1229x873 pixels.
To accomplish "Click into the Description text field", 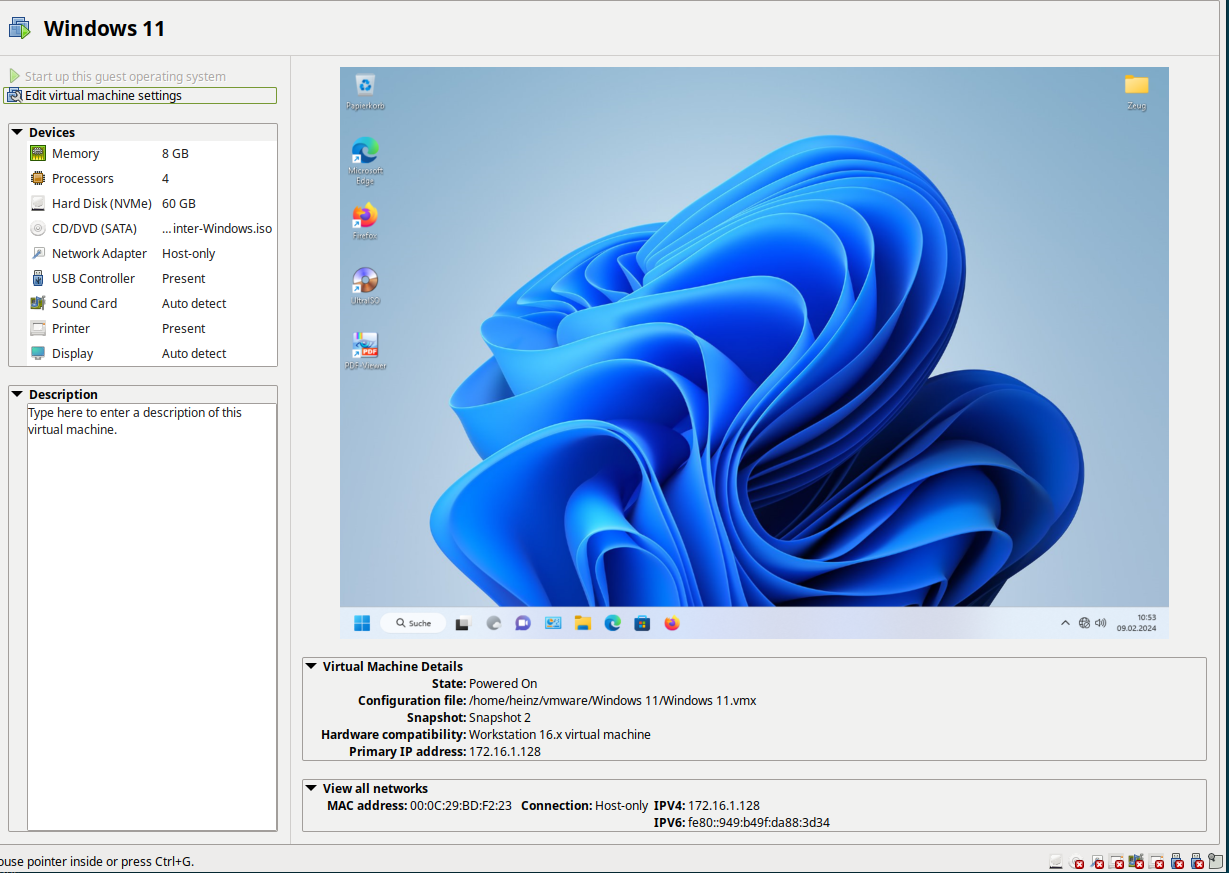I will [152, 617].
